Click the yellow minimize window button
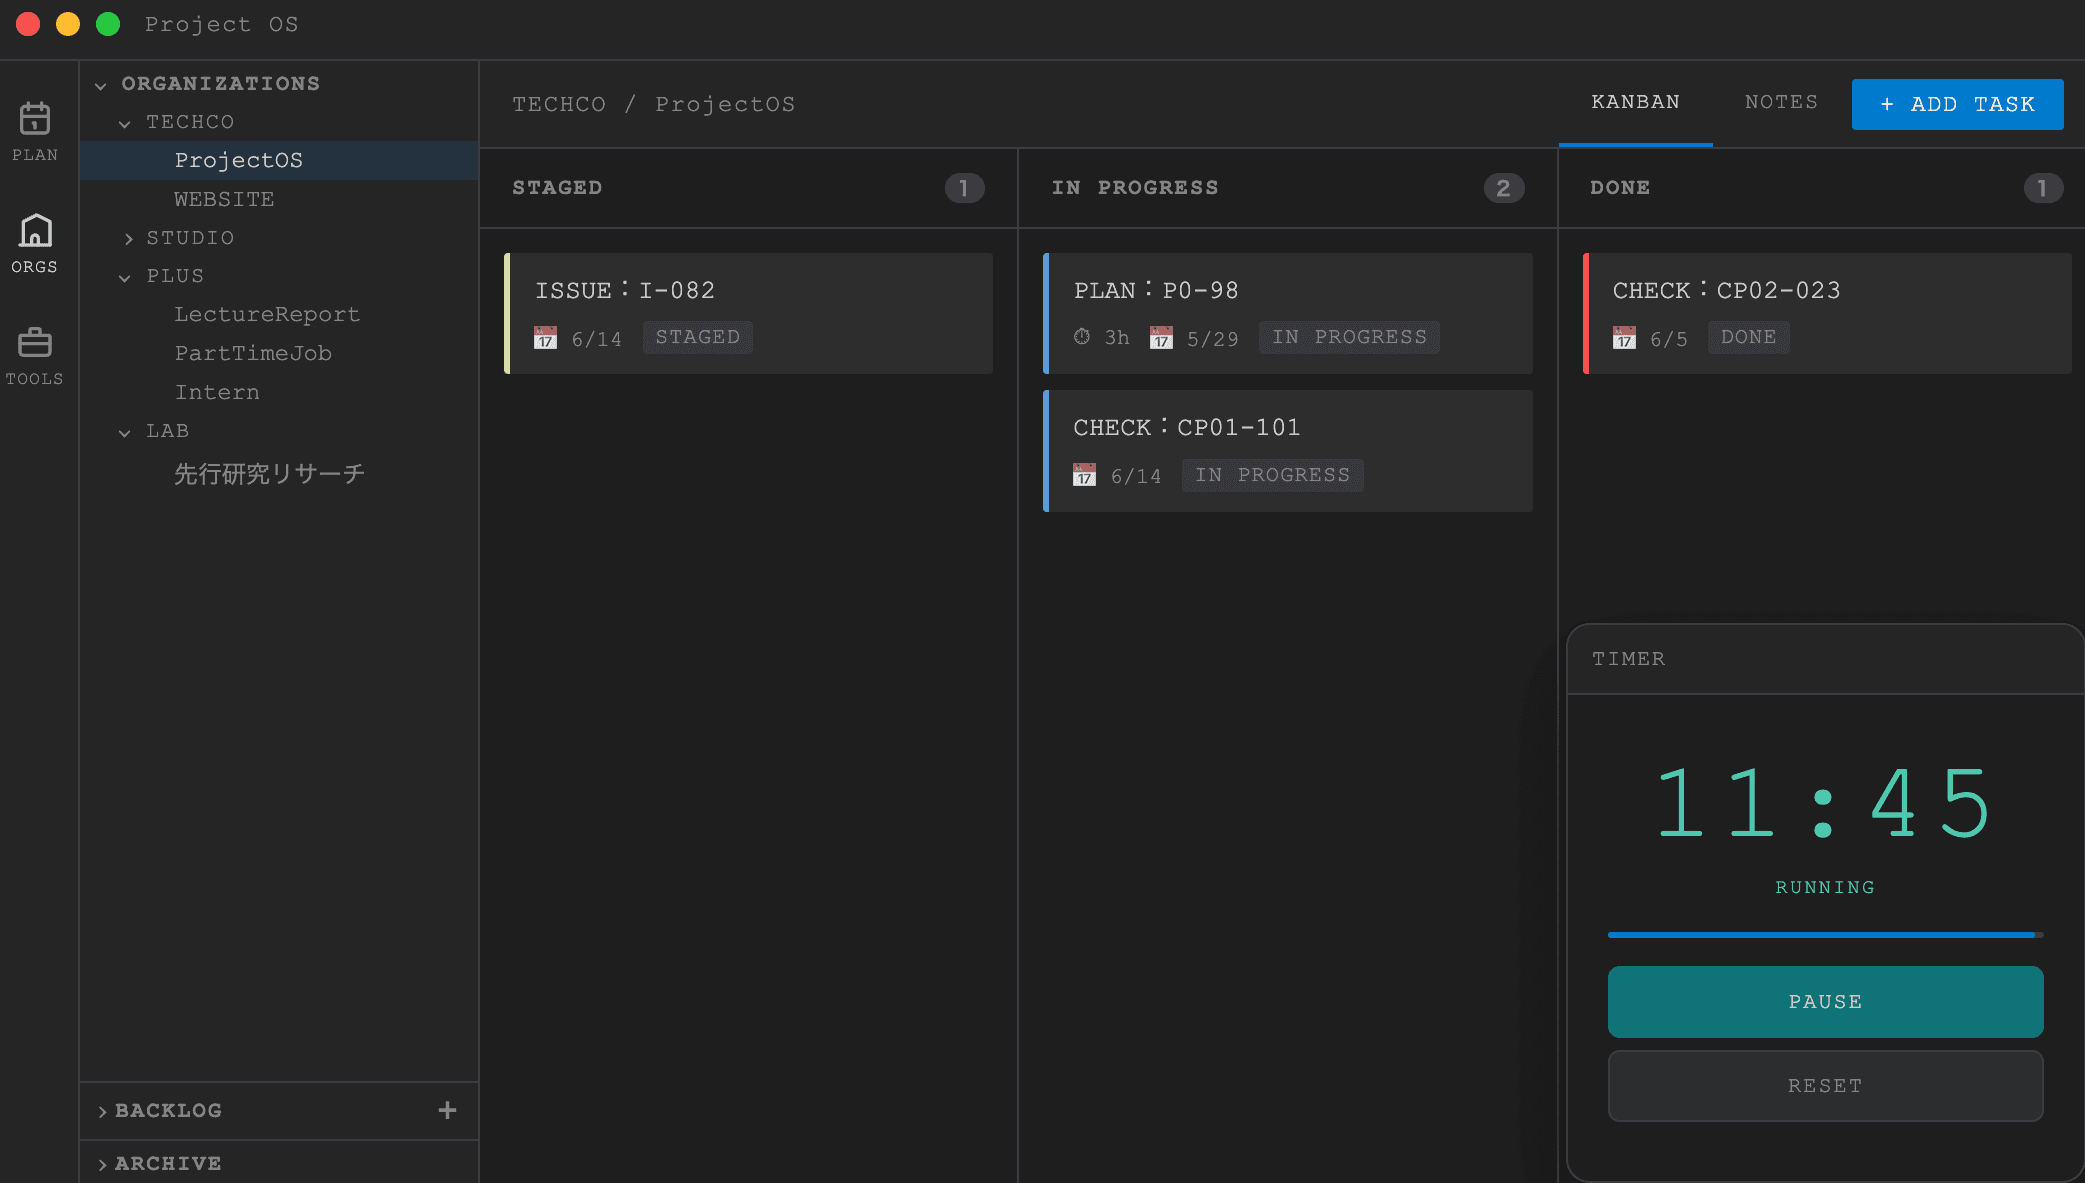This screenshot has width=2085, height=1183. pyautogui.click(x=68, y=24)
